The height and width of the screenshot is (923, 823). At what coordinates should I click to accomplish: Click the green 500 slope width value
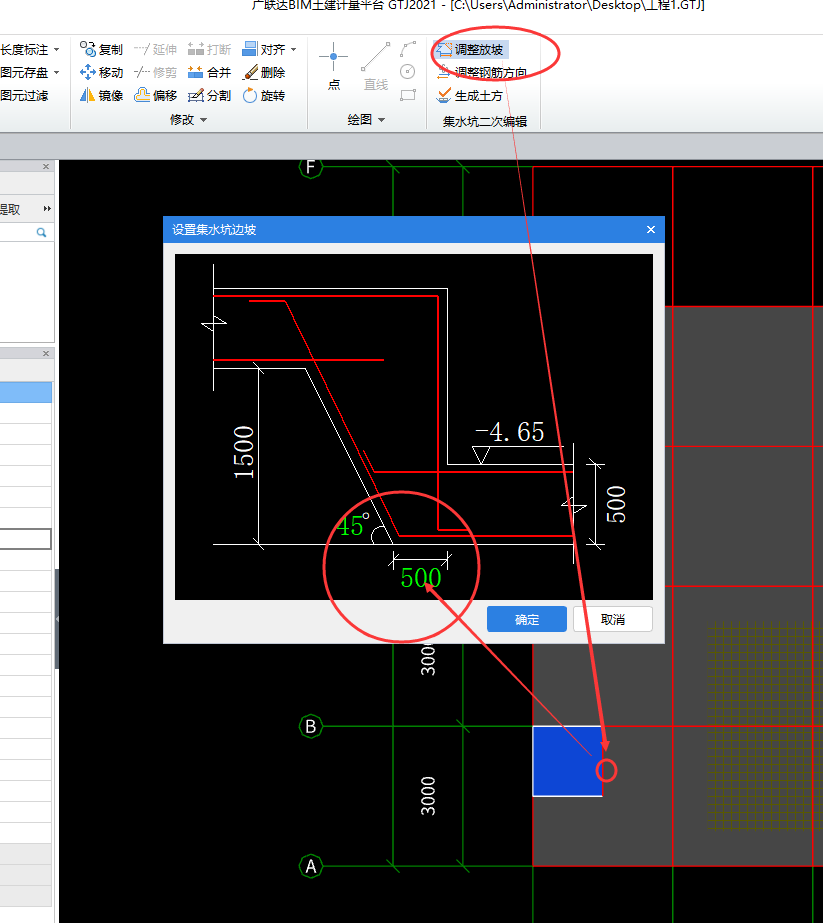click(421, 577)
